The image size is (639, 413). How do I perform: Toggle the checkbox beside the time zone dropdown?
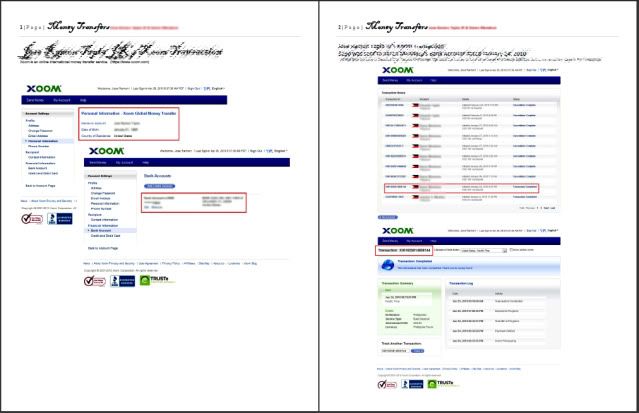click(510, 249)
